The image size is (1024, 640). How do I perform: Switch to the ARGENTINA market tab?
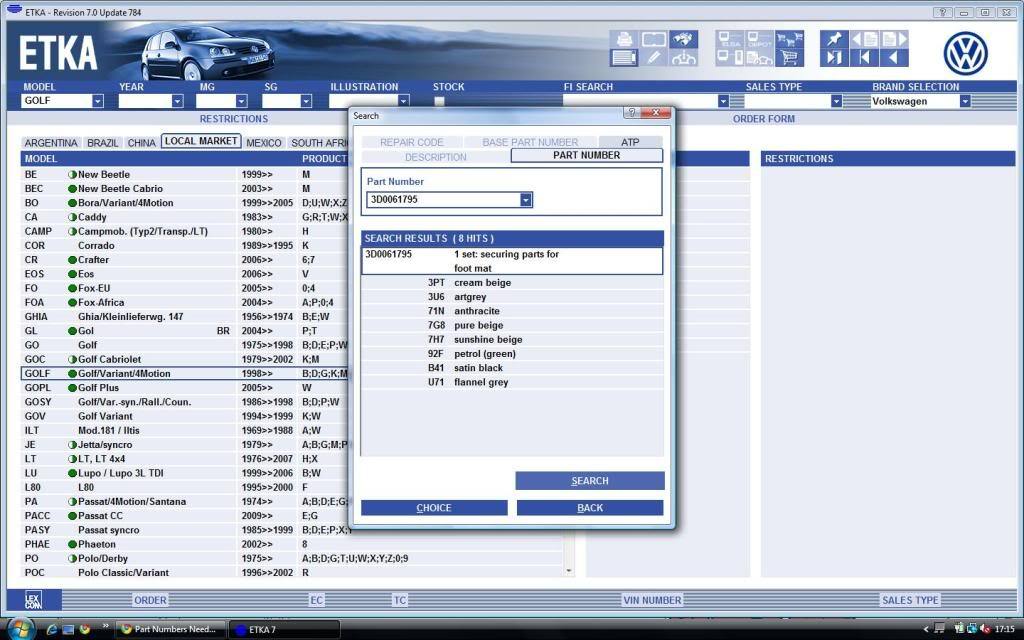(x=51, y=142)
